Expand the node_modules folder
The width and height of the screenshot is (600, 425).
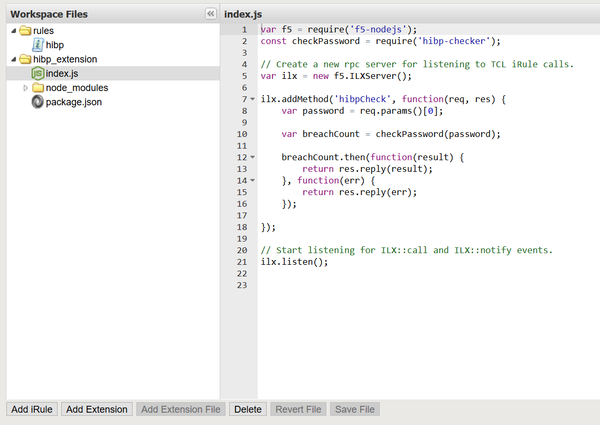pyautogui.click(x=26, y=88)
